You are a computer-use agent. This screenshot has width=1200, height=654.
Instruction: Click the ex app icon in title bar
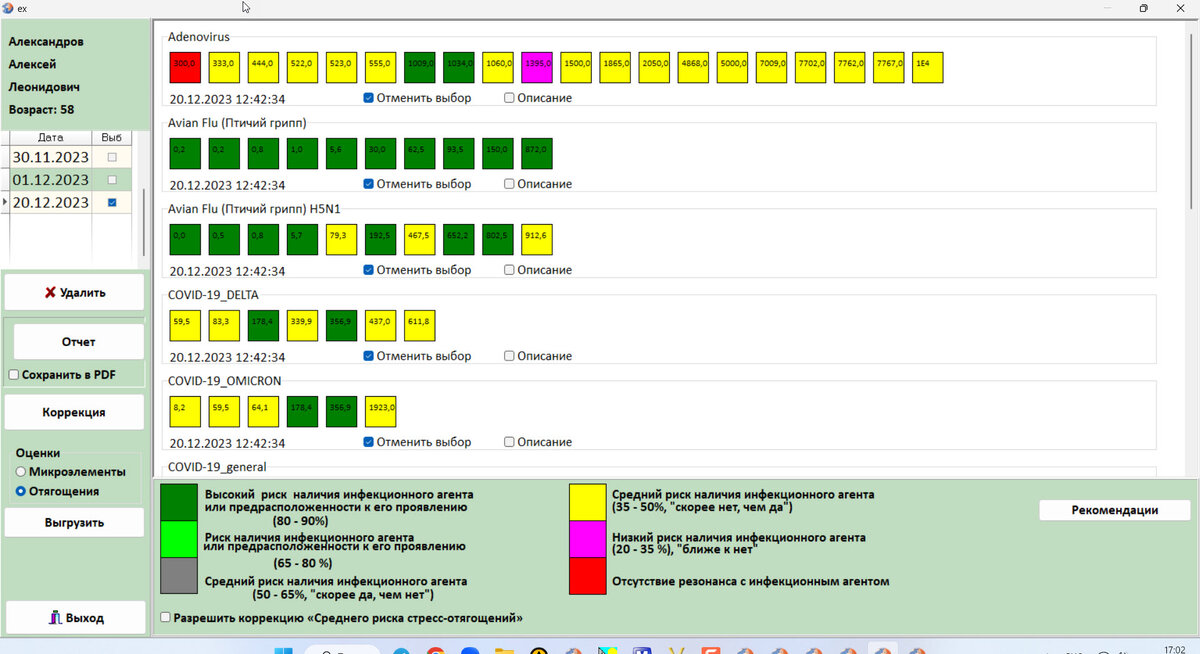[x=8, y=7]
